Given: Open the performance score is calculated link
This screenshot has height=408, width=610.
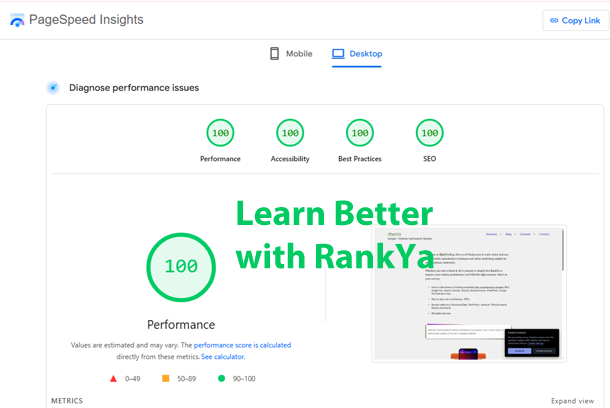Looking at the screenshot, I should (x=242, y=345).
